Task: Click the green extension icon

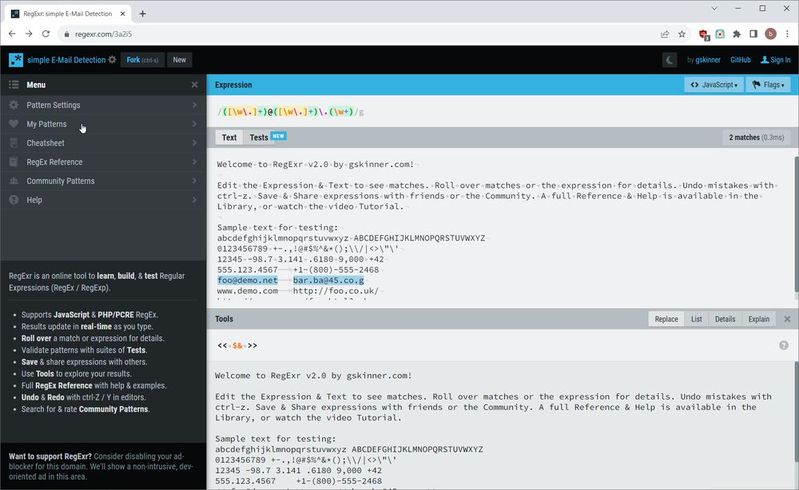Action: pos(720,34)
